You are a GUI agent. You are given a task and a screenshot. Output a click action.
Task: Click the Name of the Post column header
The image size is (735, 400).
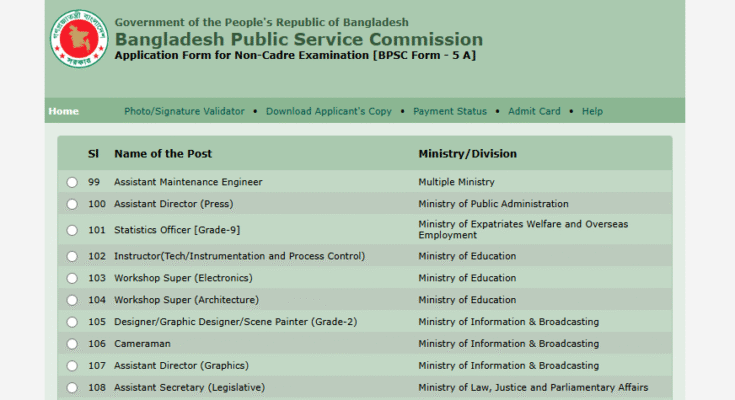click(163, 154)
